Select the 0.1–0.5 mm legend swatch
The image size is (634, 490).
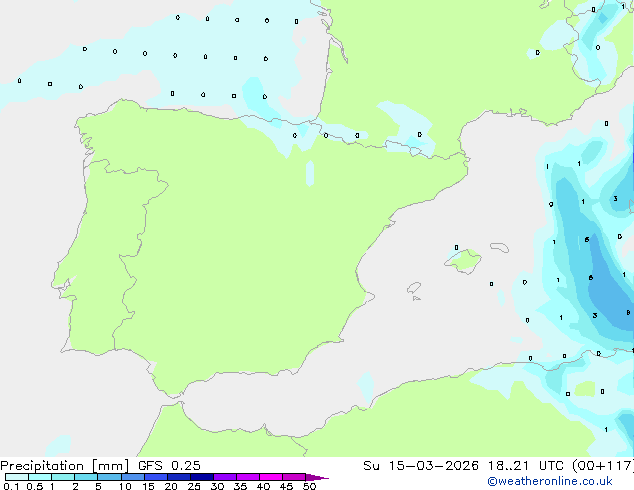pos(17,477)
